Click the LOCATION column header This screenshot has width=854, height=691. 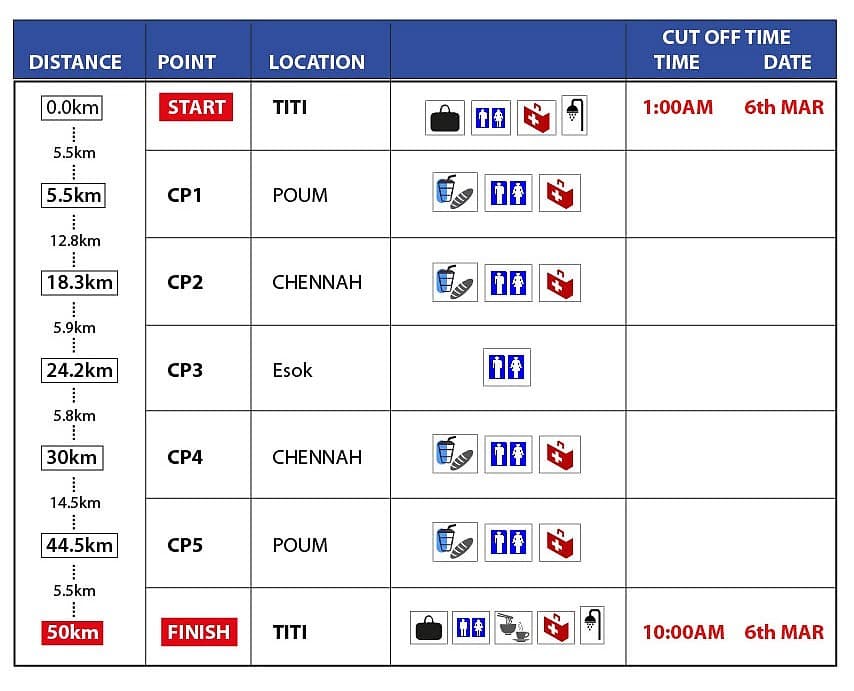tap(316, 62)
